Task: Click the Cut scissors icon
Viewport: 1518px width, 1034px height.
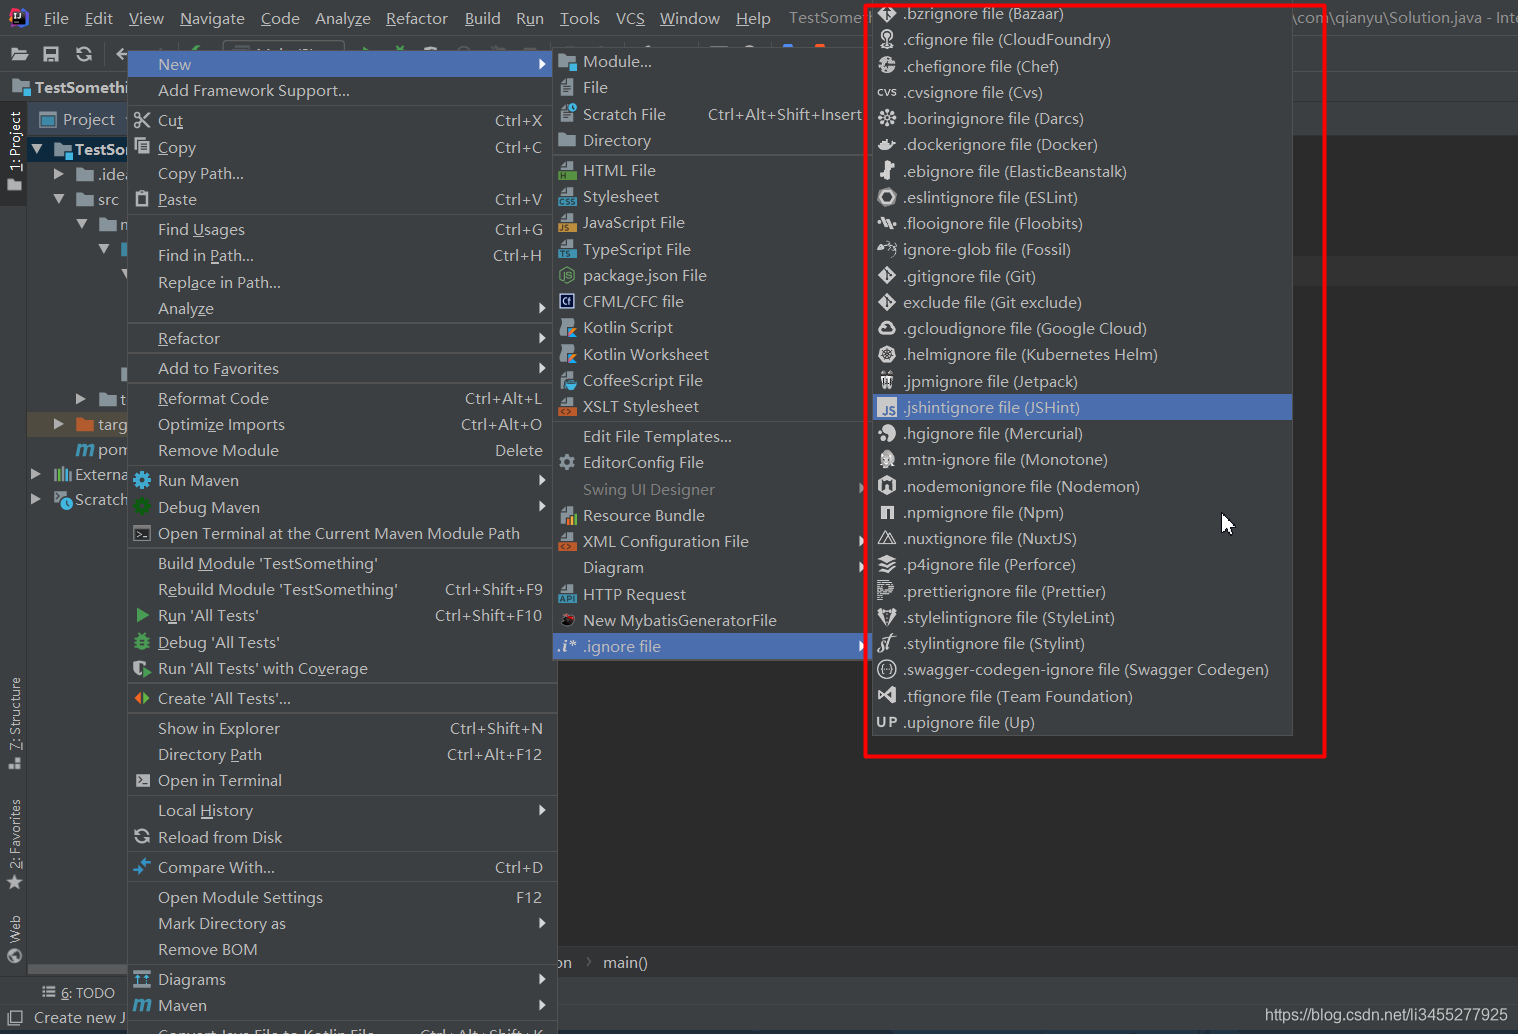Action: tap(142, 120)
